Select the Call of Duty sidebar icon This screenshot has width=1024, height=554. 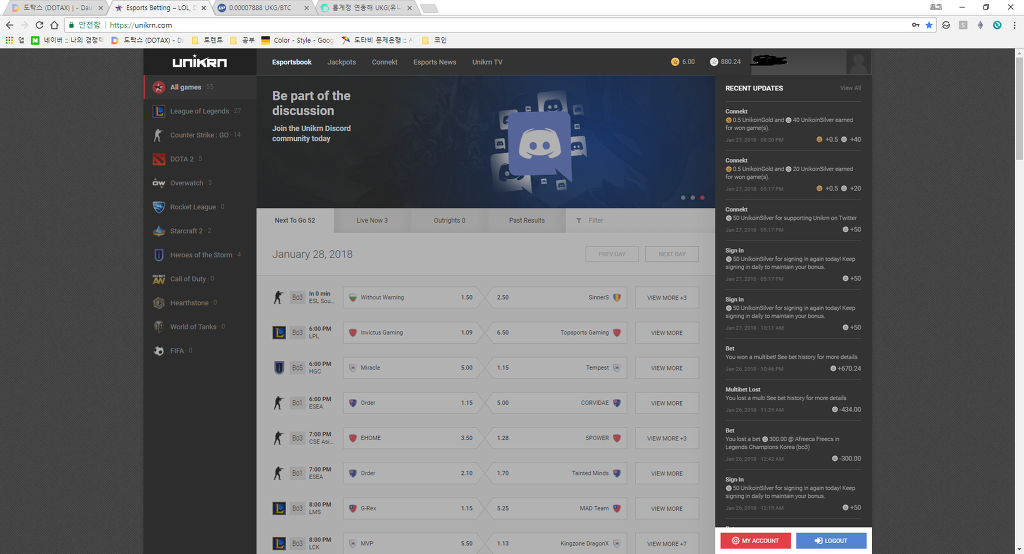pos(159,279)
